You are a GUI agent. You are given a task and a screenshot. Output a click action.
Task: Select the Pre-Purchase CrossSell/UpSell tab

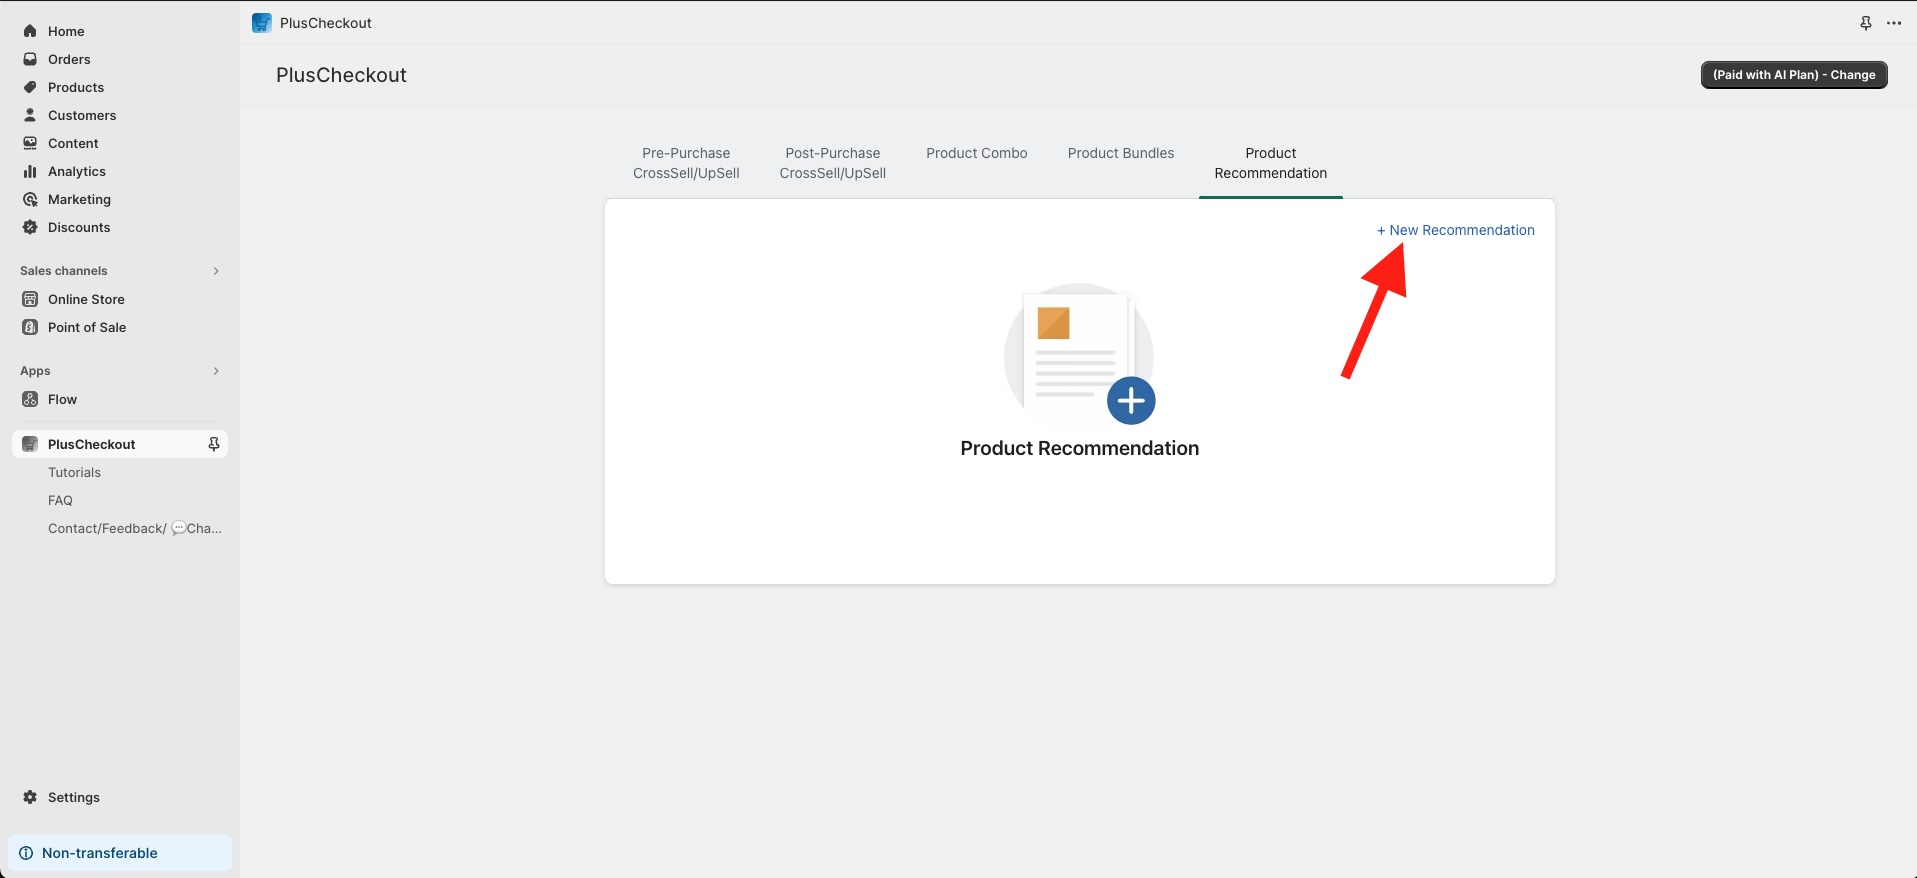[686, 163]
